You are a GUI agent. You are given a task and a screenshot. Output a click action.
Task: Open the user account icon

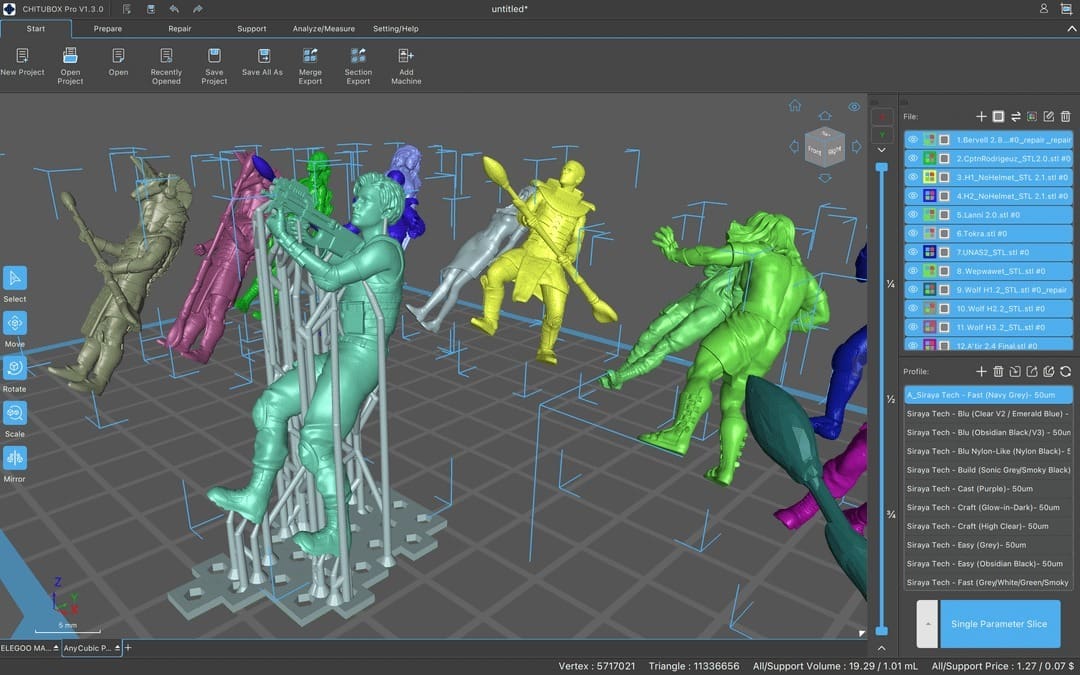(1043, 8)
